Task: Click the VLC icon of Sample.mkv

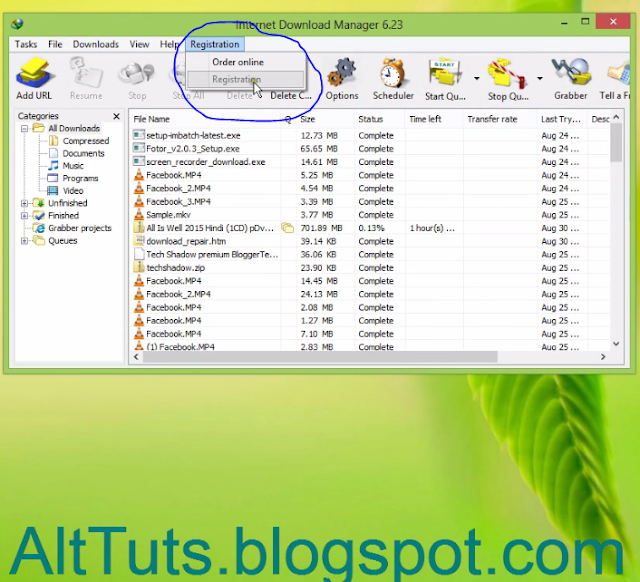Action: (x=139, y=215)
